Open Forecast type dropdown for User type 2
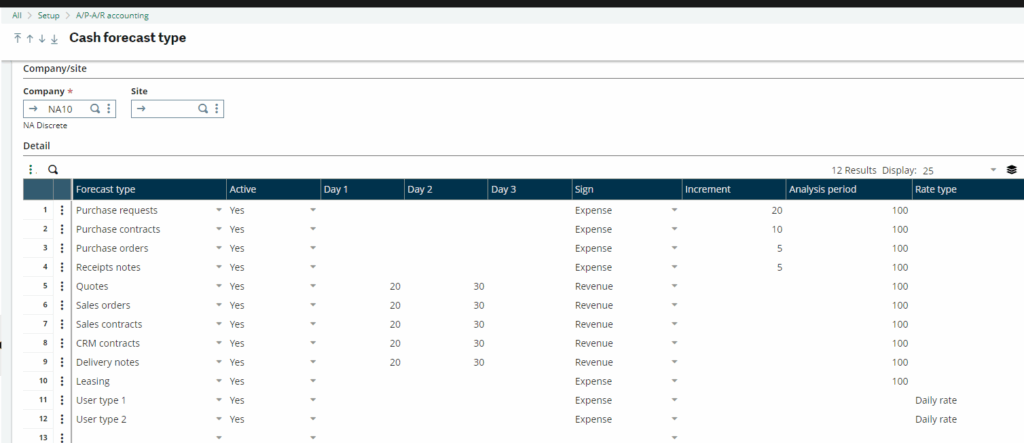Viewport: 1024px width, 443px height. [x=219, y=419]
